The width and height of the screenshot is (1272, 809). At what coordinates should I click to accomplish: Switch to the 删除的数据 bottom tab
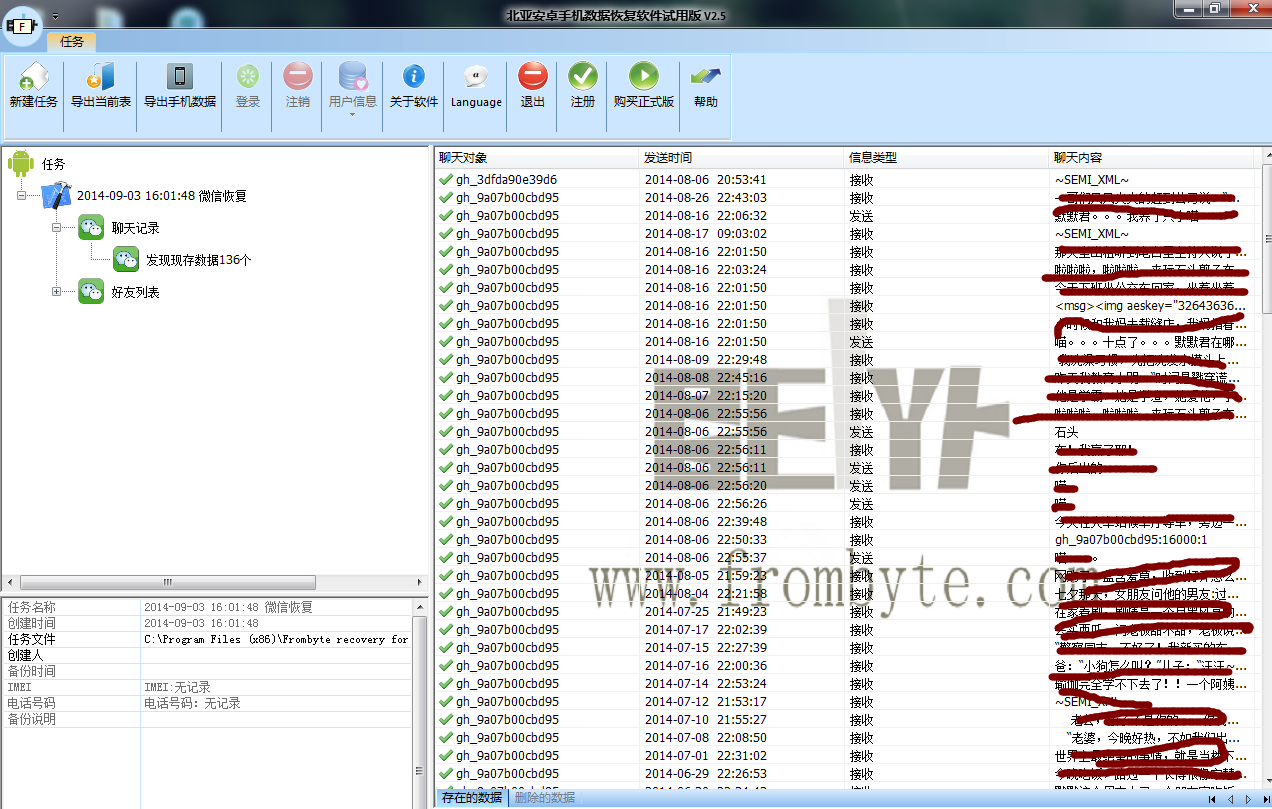545,798
